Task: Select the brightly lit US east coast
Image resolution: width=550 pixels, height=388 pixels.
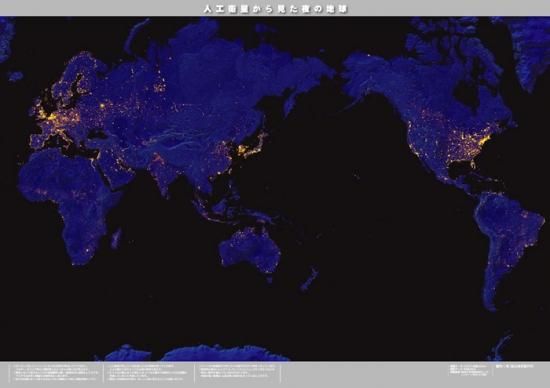Action: [x=482, y=142]
